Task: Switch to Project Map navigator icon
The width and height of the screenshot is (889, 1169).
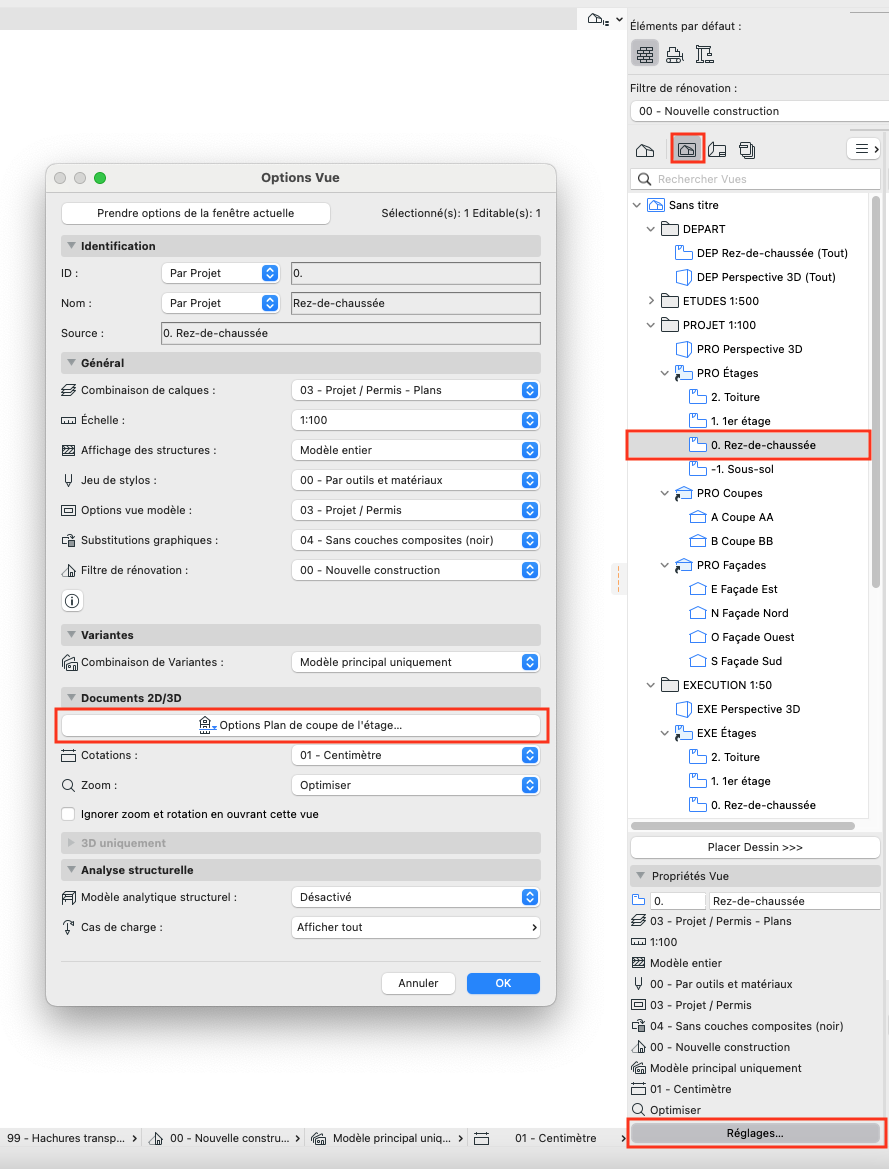Action: pos(645,150)
